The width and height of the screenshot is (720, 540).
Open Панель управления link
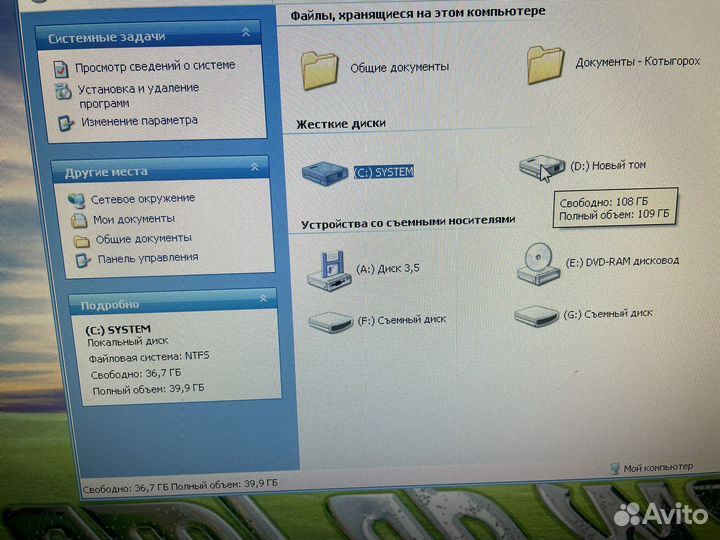147,258
